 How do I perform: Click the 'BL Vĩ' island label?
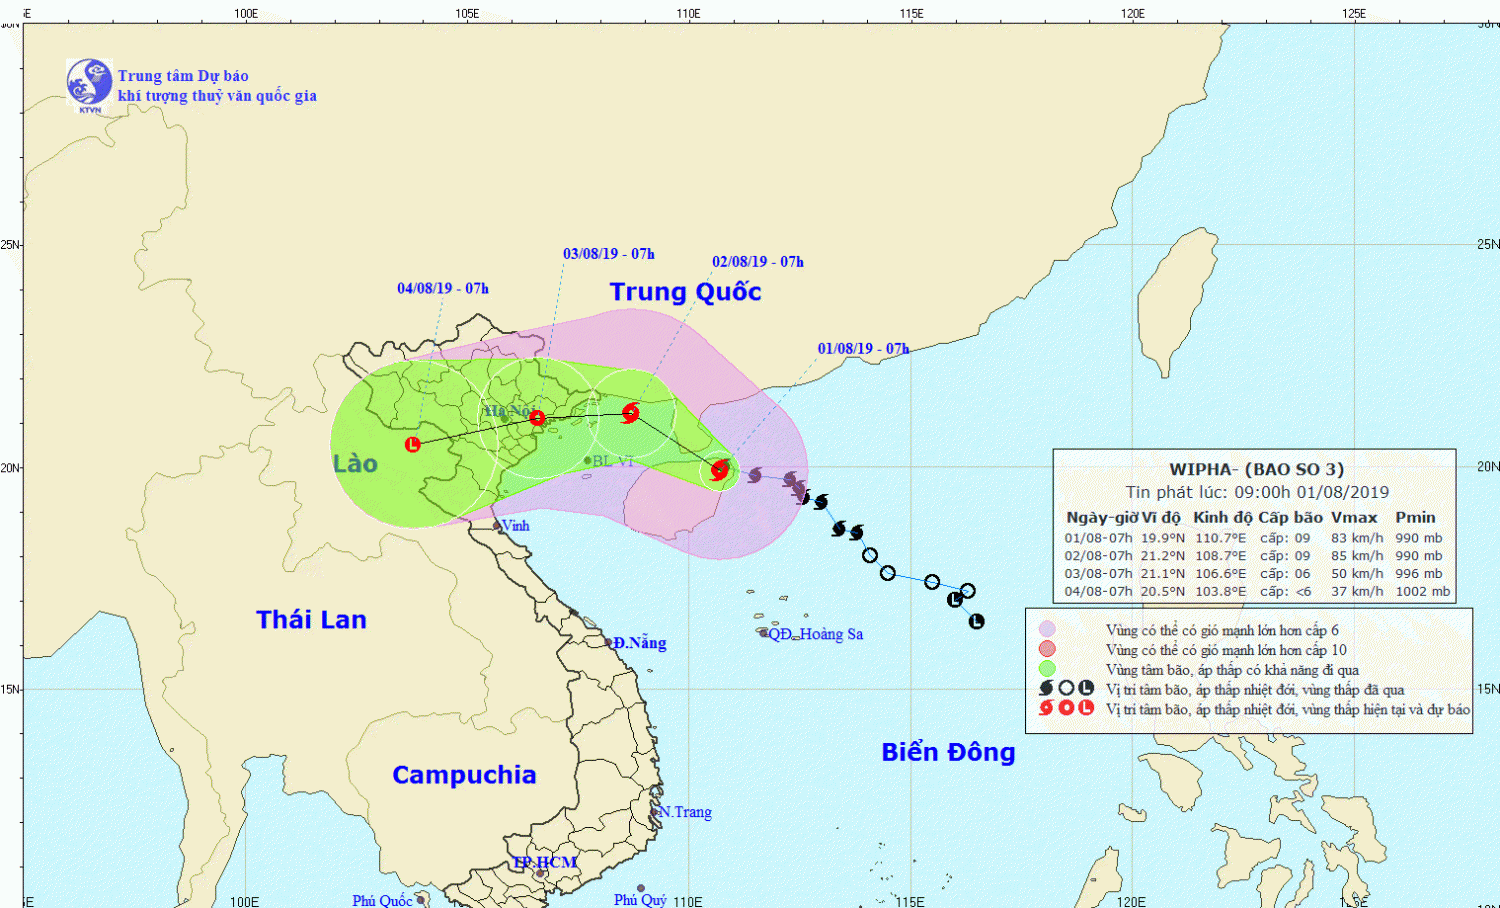pos(613,461)
